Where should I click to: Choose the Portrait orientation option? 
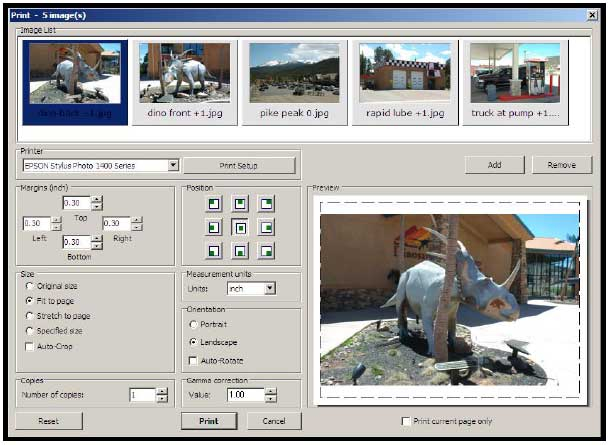tap(193, 324)
